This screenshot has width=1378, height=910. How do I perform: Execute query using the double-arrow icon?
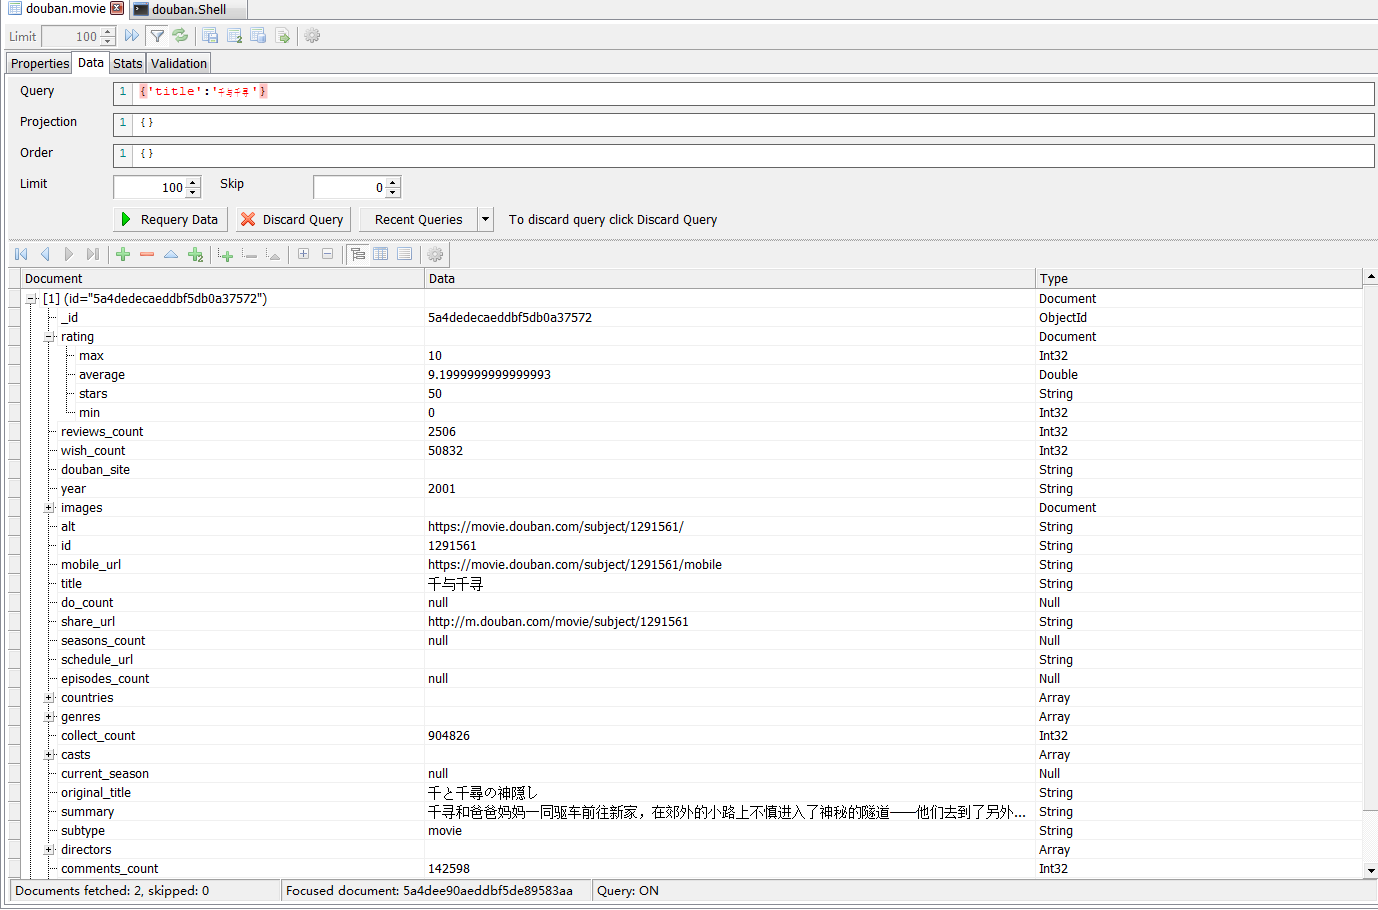point(131,36)
